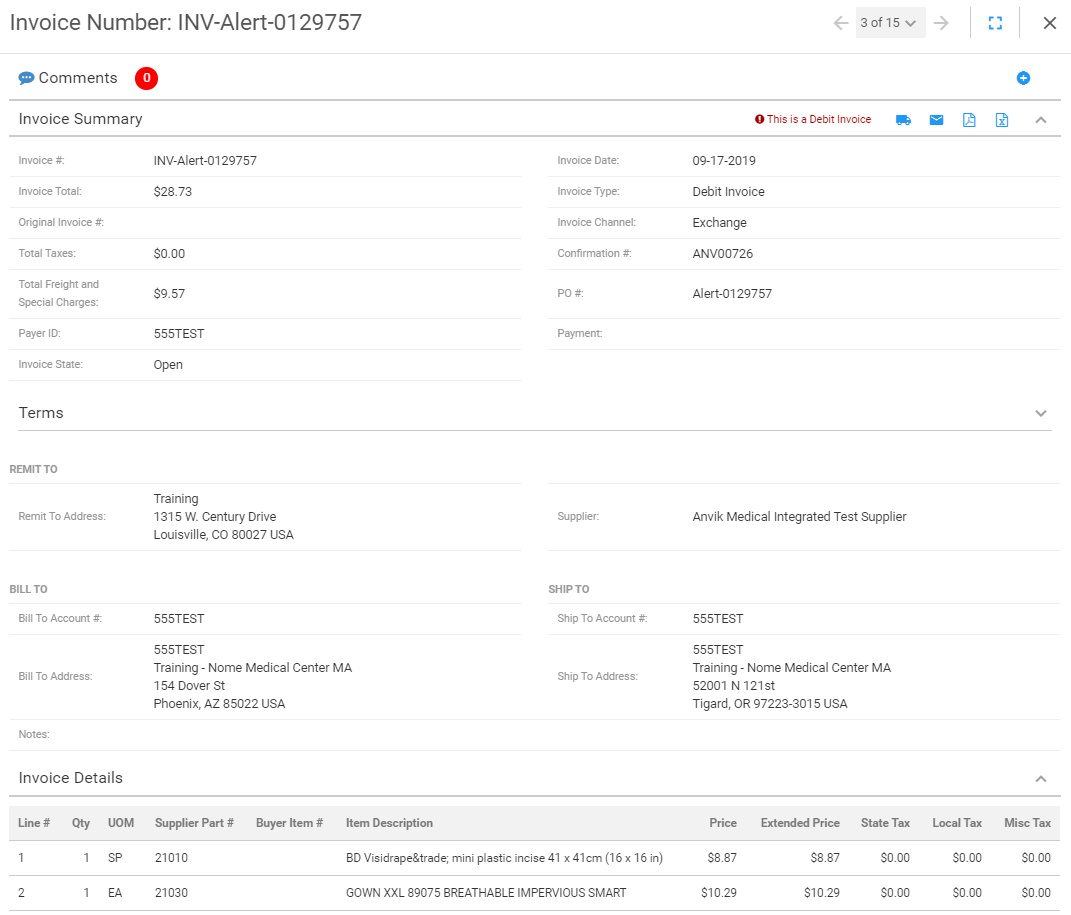Select the red Comments count badge
Screen dimensions: 1071x915
pyautogui.click(x=146, y=77)
